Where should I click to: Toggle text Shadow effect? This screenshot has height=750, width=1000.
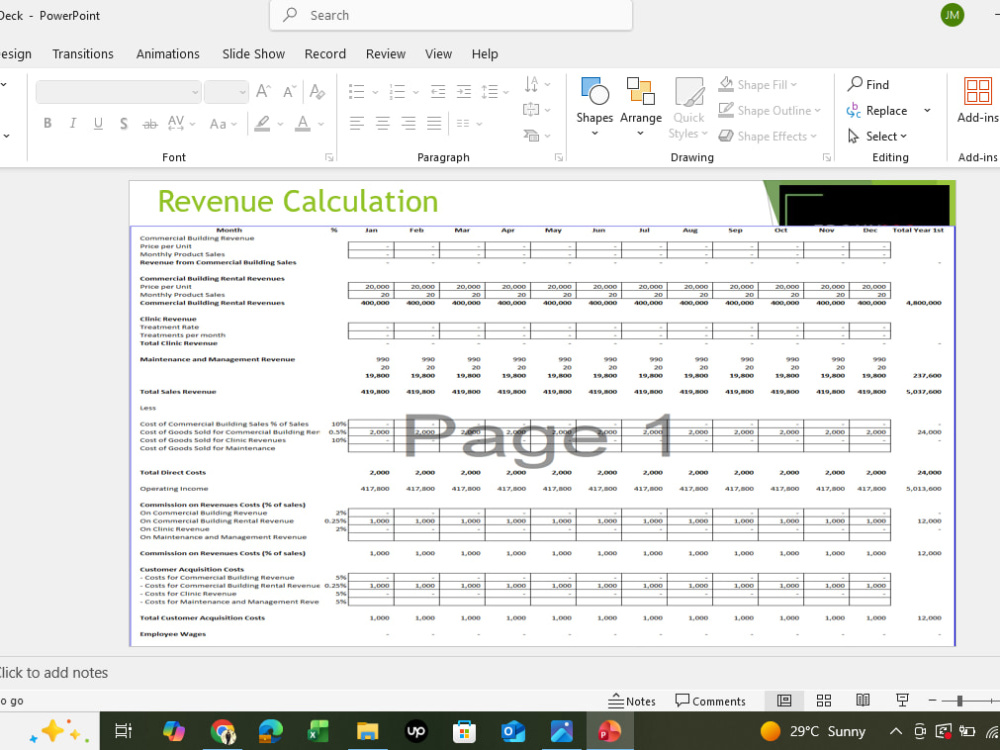point(124,123)
